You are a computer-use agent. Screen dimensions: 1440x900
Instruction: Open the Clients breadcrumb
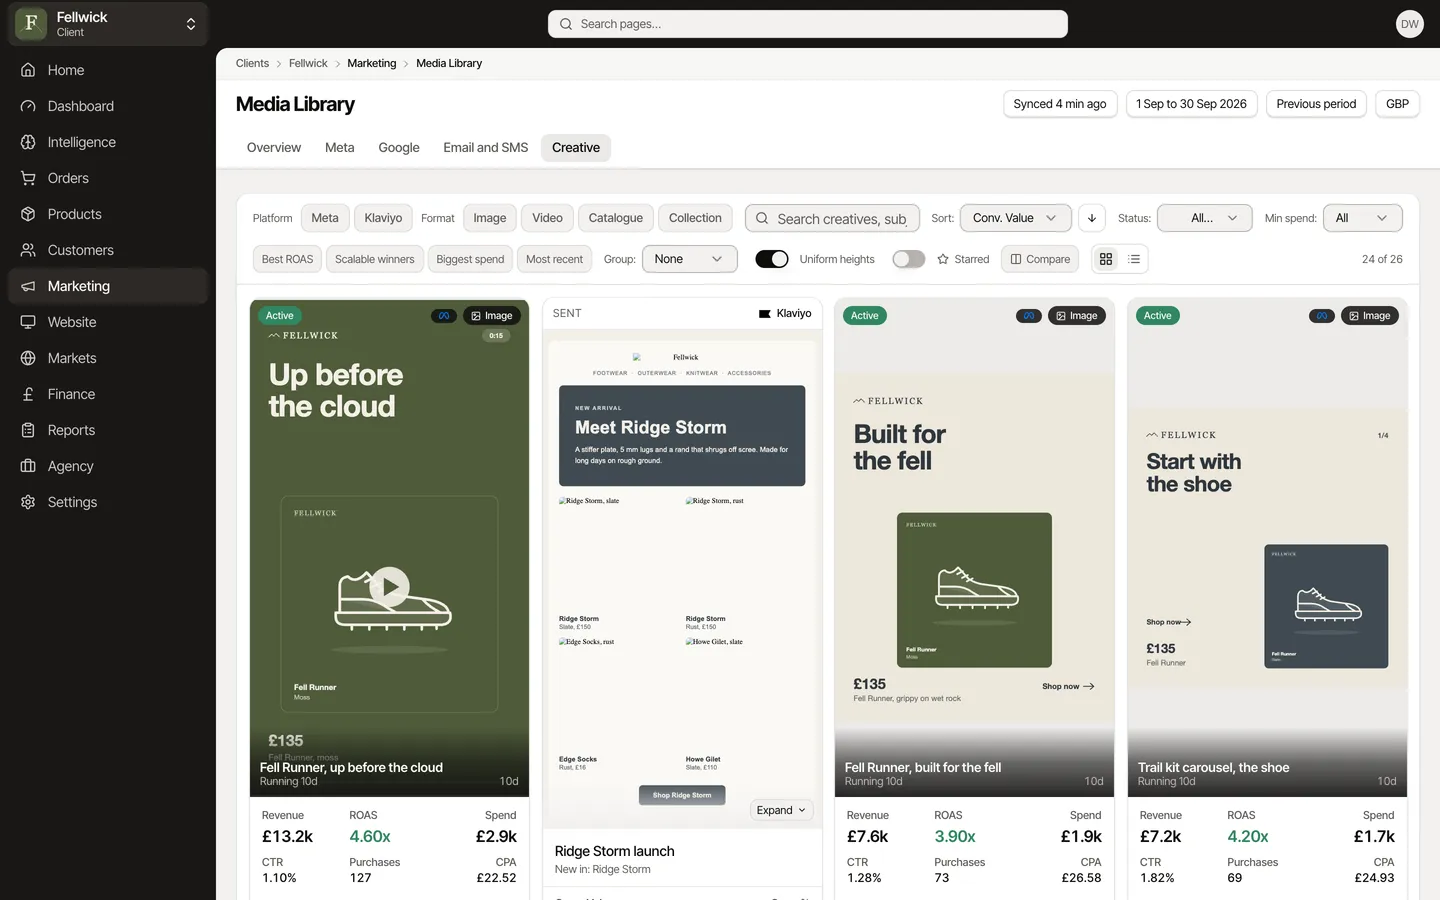(252, 63)
